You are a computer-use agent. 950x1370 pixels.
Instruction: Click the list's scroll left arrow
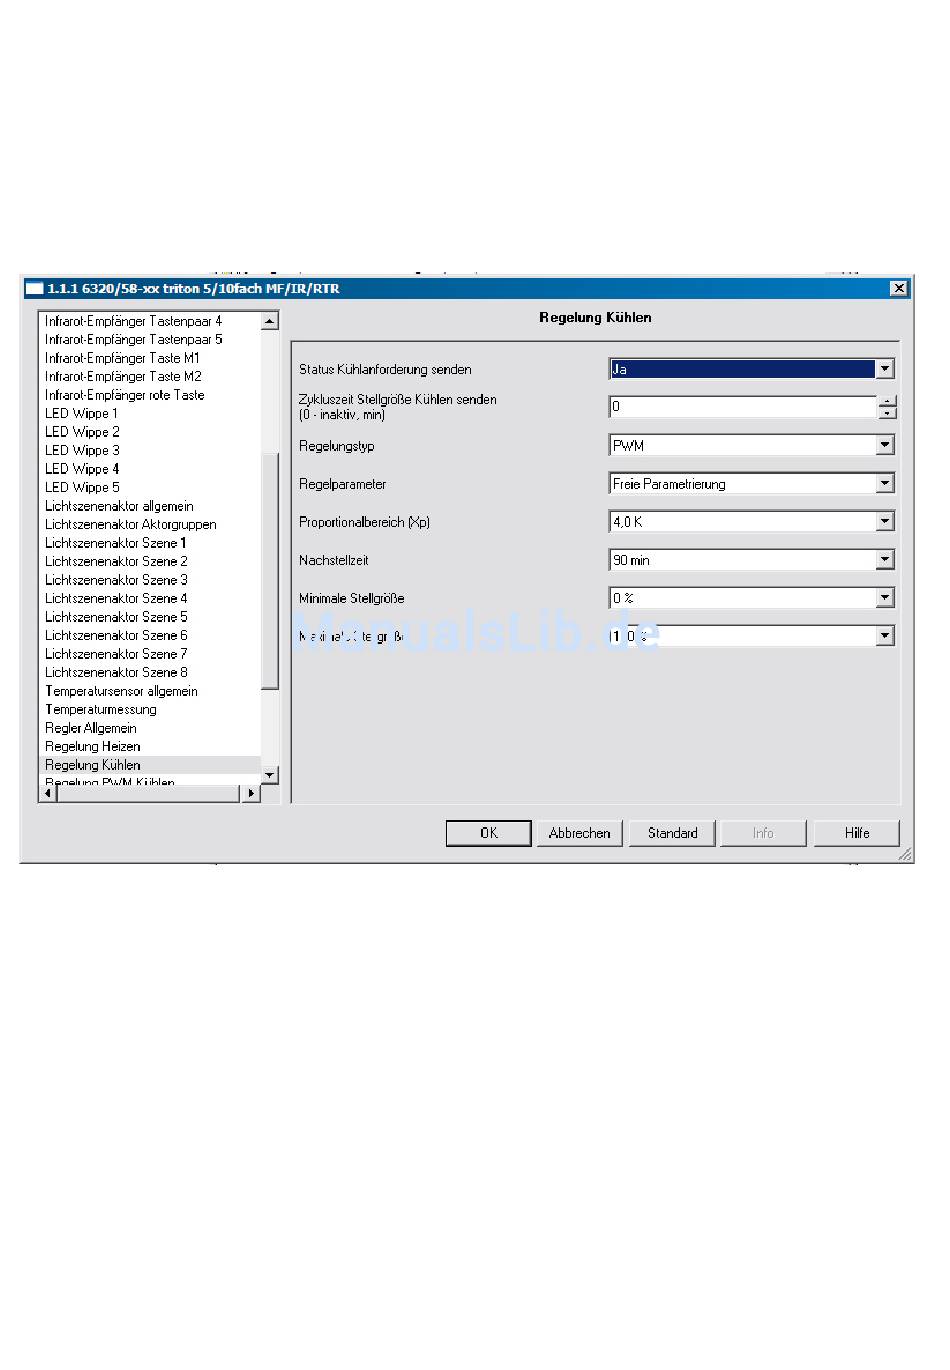48,793
